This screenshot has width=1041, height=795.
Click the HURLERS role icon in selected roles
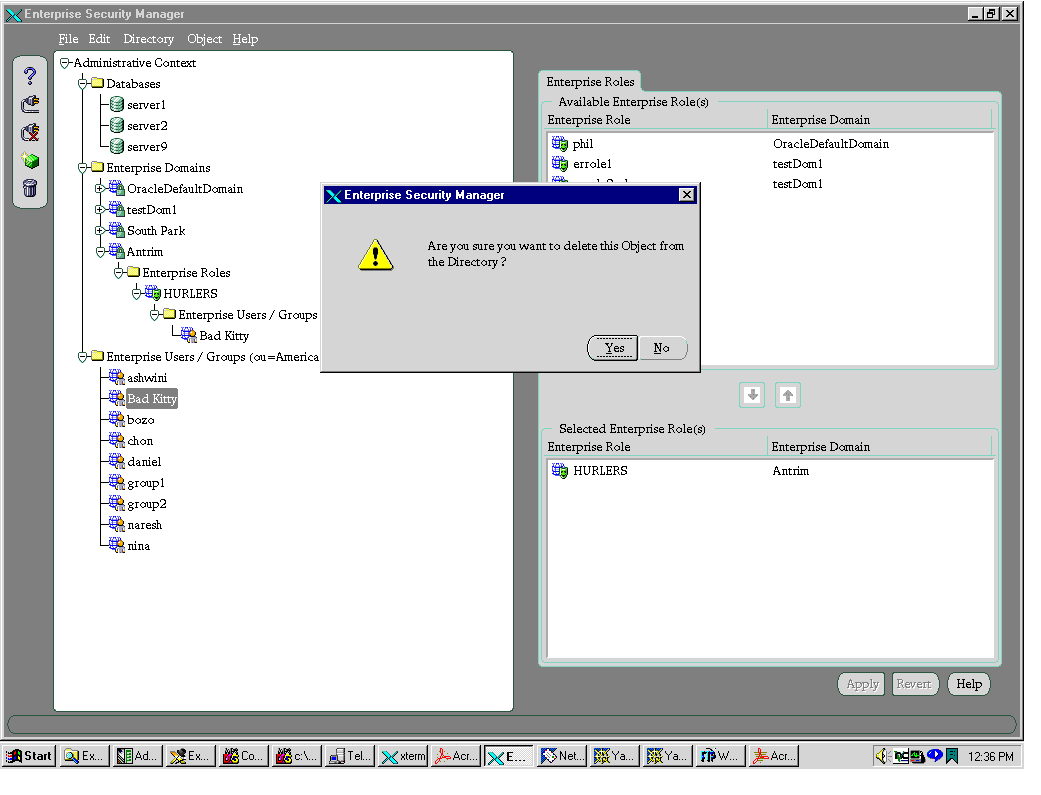click(x=560, y=471)
